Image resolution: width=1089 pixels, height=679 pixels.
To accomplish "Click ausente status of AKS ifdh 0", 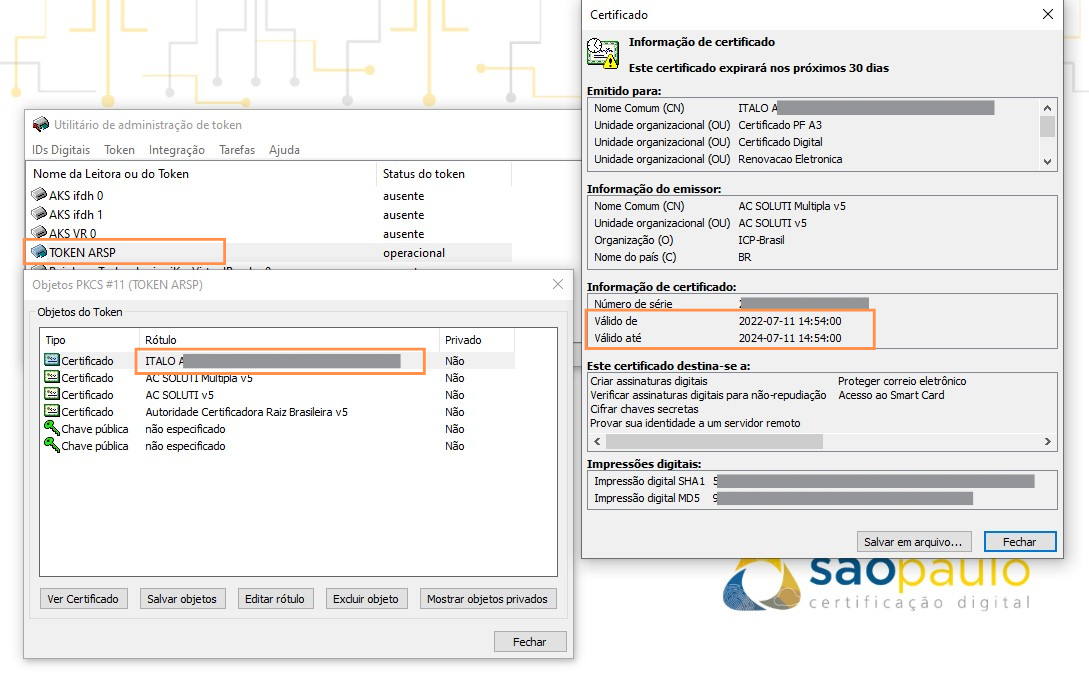I will 404,196.
